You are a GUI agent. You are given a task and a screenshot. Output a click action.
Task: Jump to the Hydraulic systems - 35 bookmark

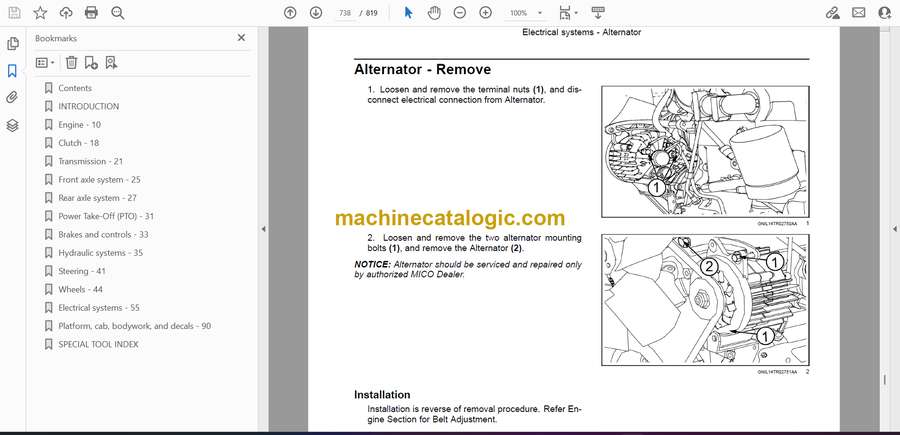(x=100, y=253)
